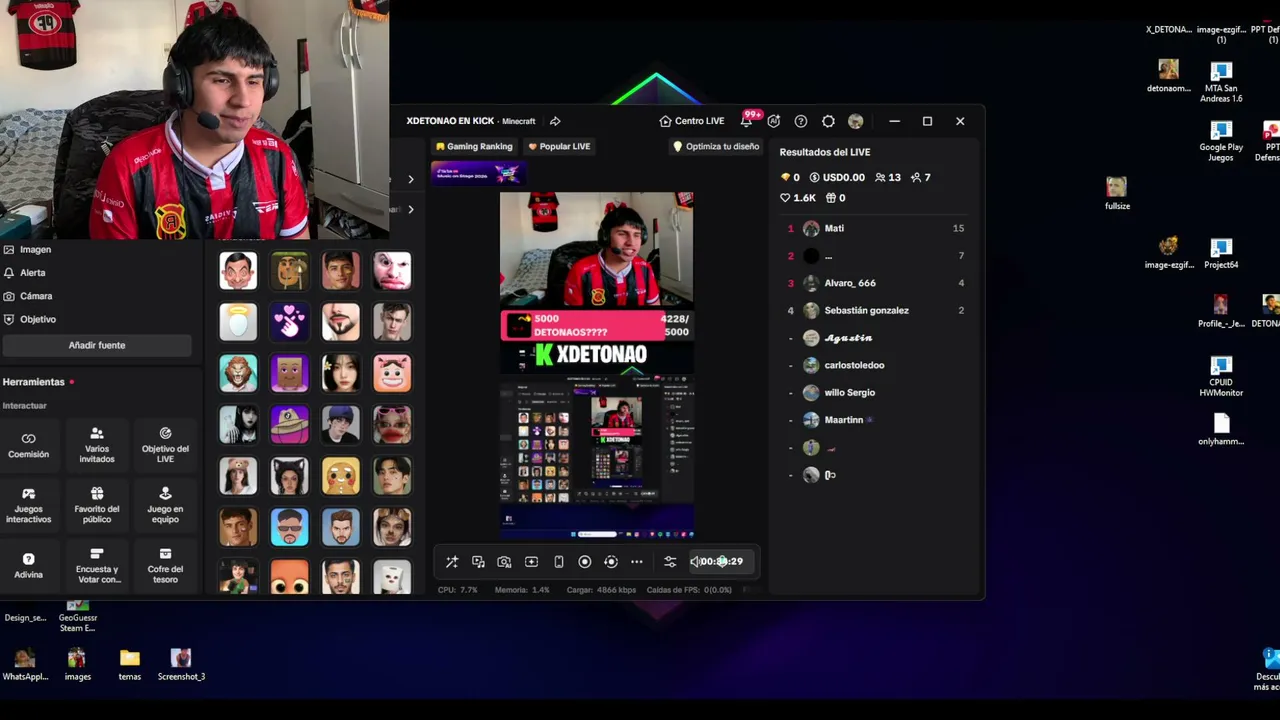Select the Objetivo source
This screenshot has height=720, width=1280.
[x=30, y=319]
